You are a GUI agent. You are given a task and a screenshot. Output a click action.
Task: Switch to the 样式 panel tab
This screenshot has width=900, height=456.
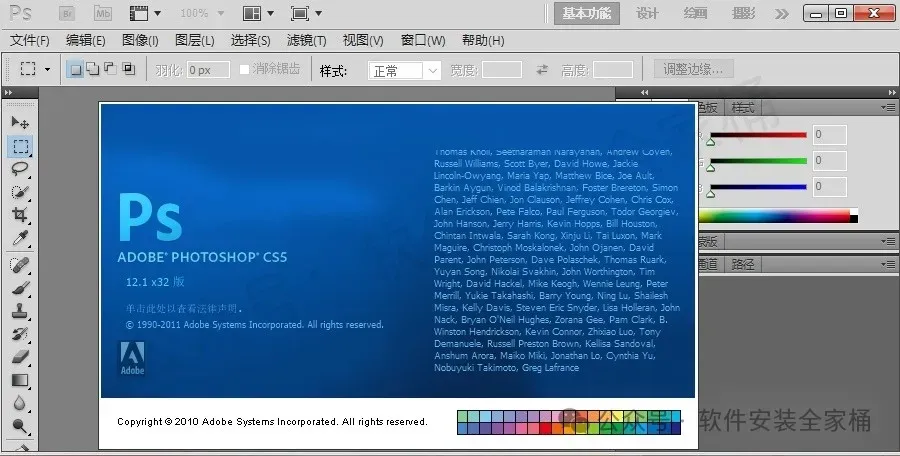743,107
